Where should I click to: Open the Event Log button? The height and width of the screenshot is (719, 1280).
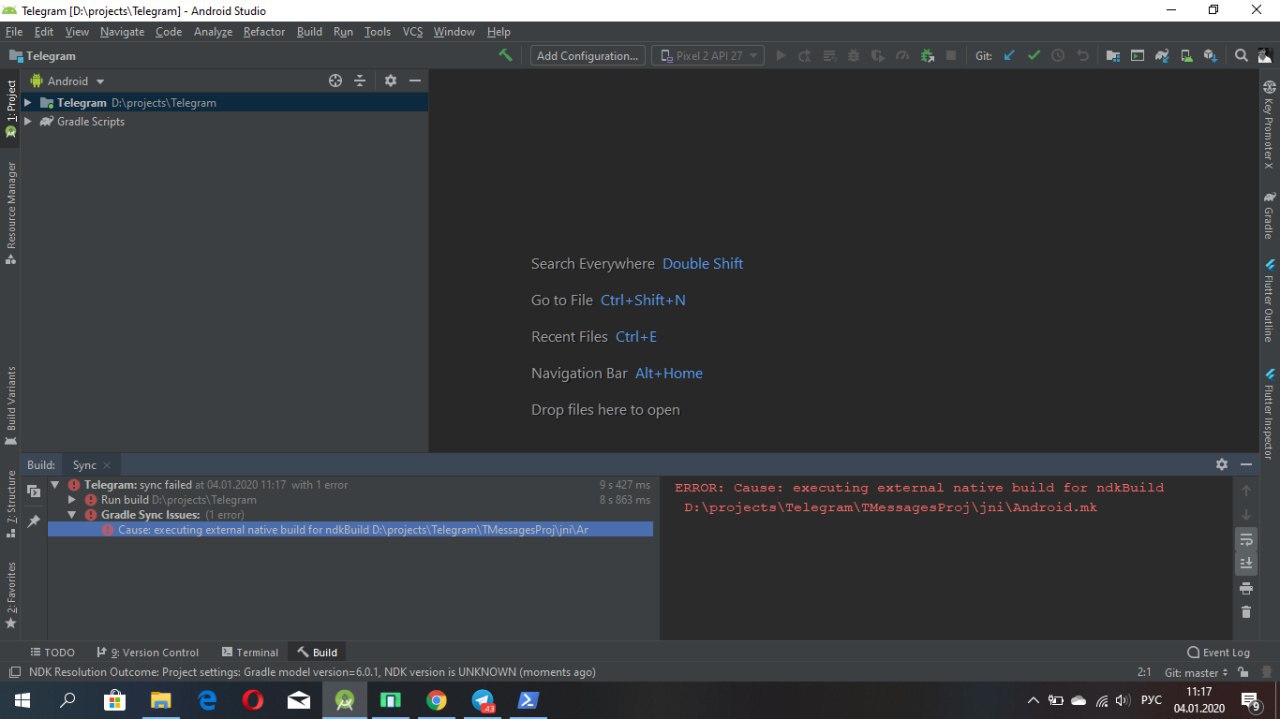click(1218, 652)
